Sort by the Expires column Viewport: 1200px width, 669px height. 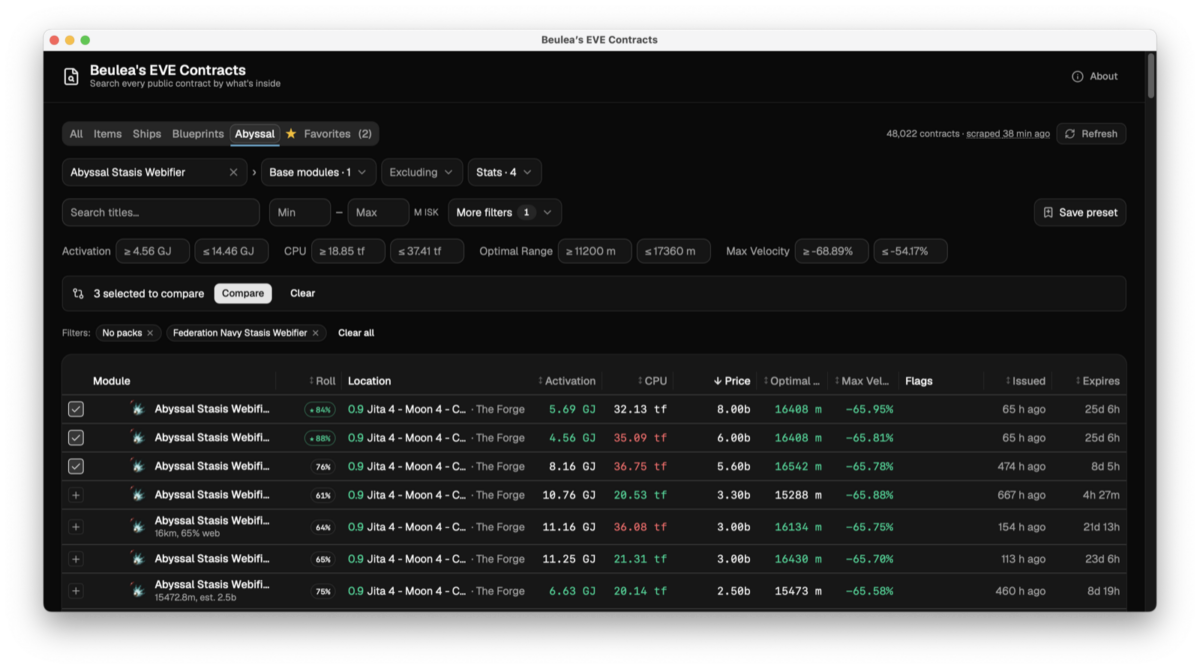[1097, 381]
